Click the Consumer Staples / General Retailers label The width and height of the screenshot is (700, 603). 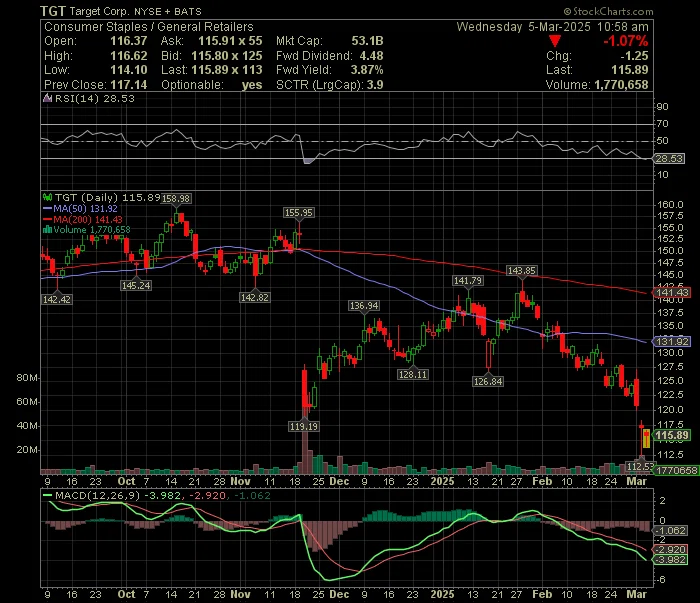[x=149, y=27]
